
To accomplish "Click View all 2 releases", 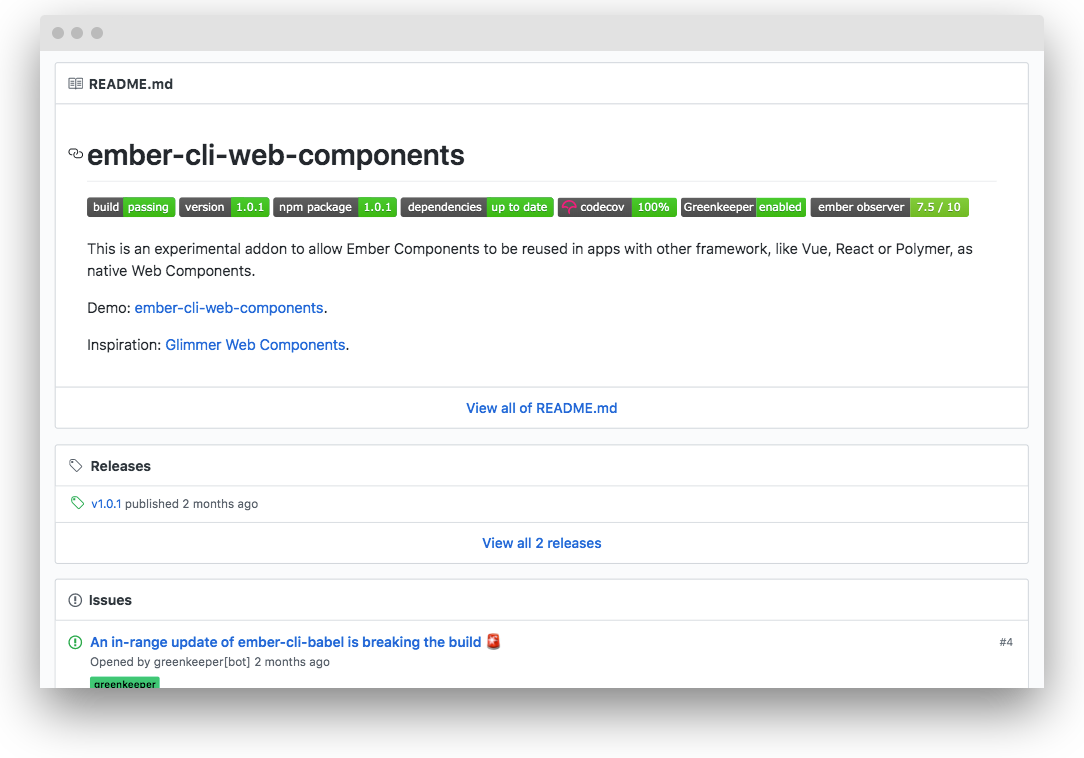I will tap(541, 543).
